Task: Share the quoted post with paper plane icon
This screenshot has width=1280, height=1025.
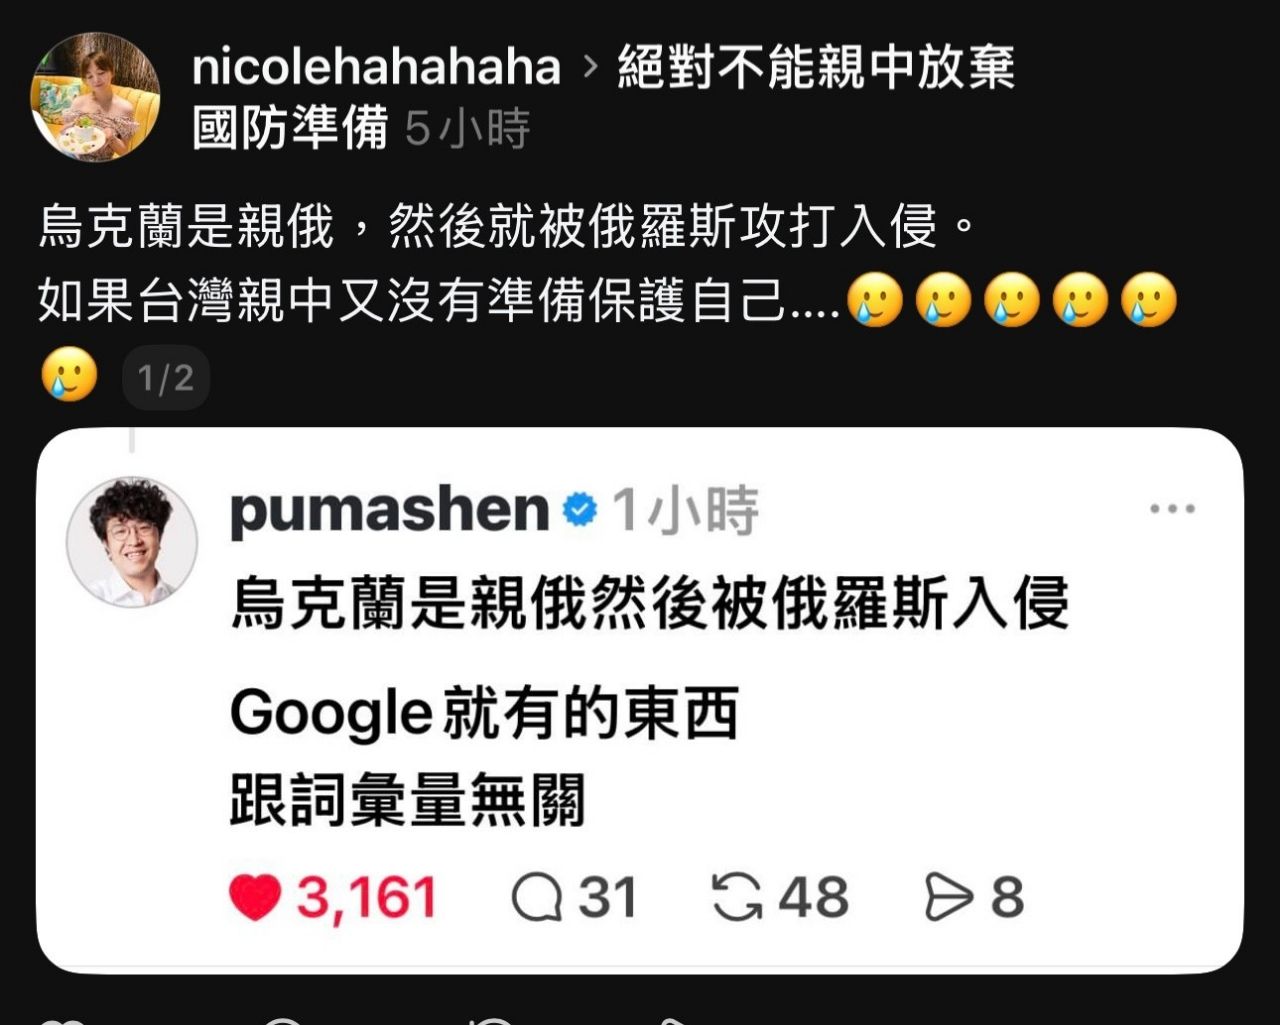Action: click(x=949, y=897)
